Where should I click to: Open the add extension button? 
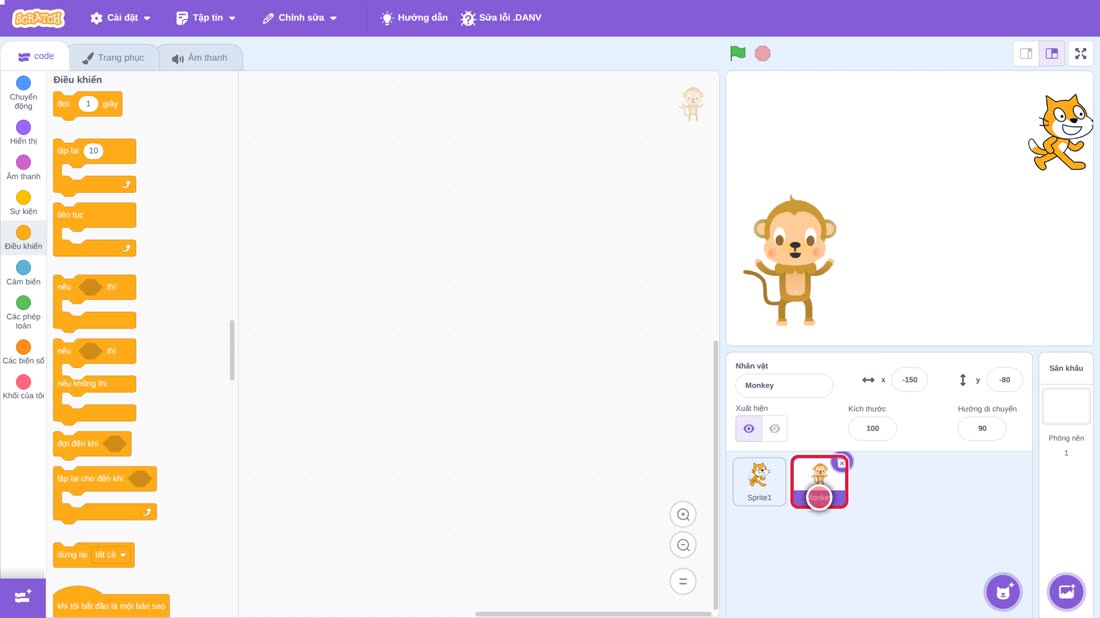22,597
